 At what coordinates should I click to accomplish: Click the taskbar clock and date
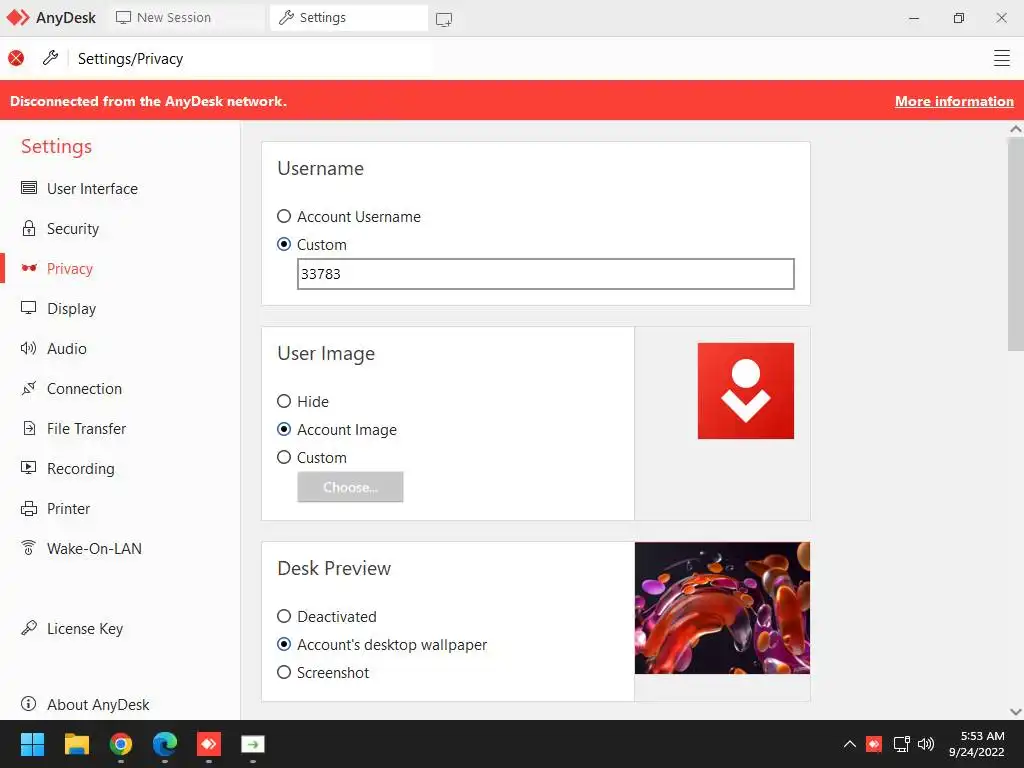977,744
